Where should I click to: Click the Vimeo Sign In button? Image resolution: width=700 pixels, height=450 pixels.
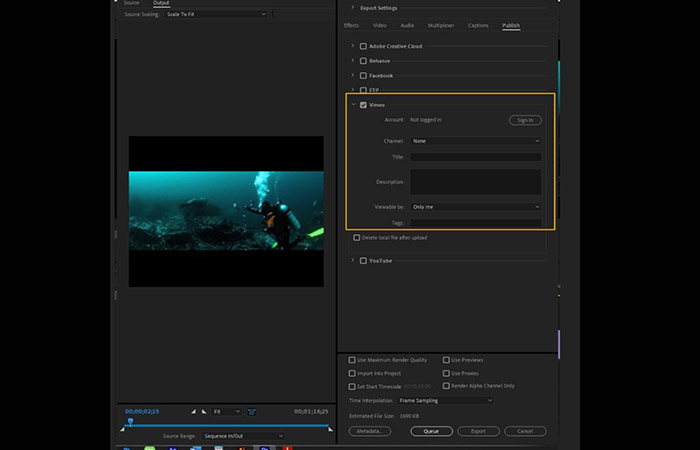tap(525, 120)
